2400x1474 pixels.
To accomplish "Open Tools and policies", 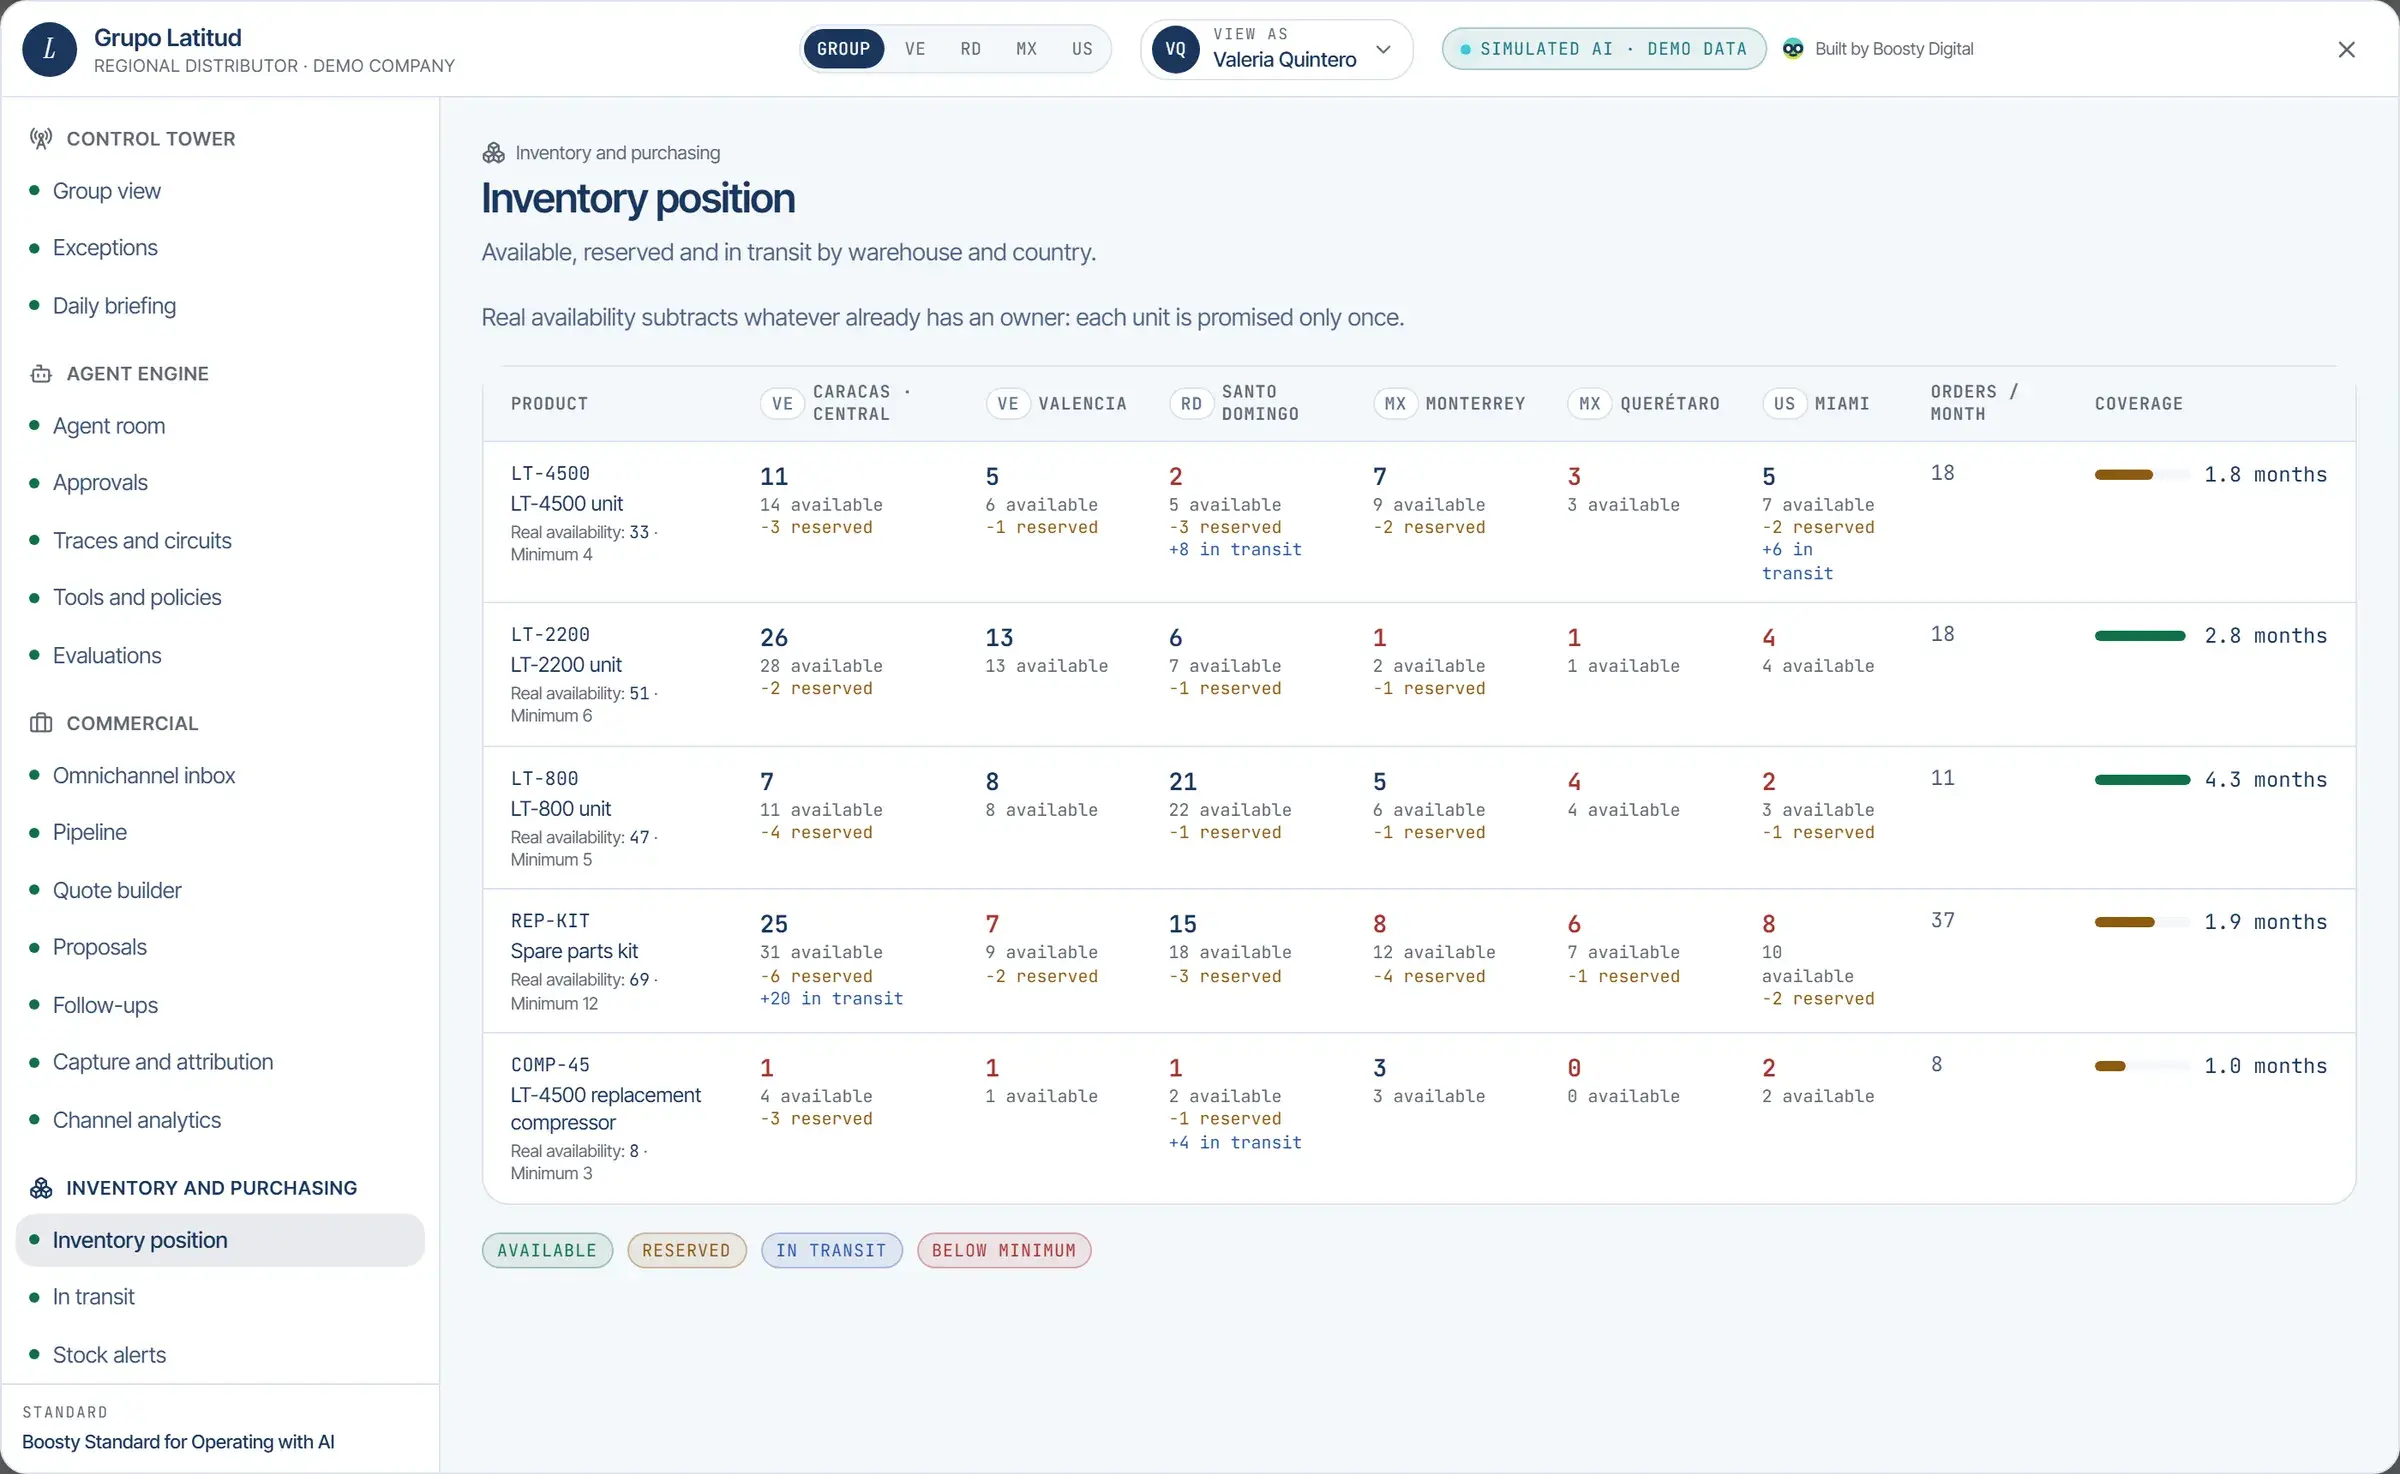I will 220,598.
